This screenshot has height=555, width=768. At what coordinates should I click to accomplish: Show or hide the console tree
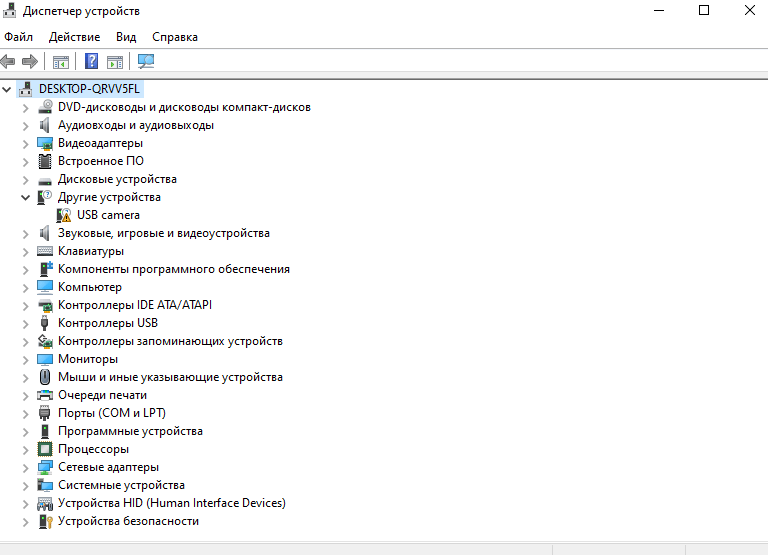61,62
